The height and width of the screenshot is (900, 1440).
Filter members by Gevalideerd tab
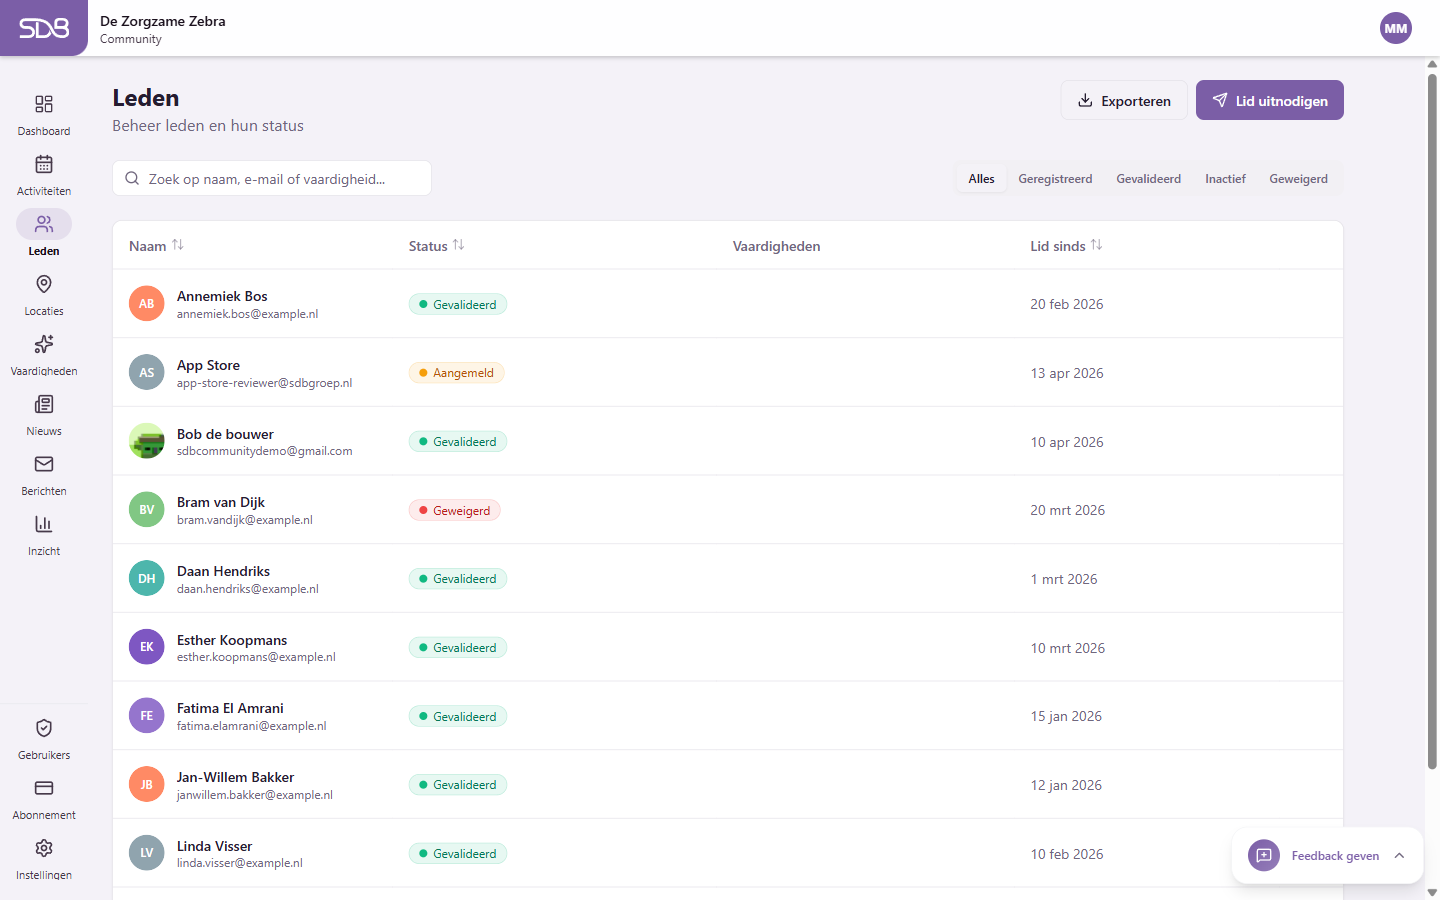[1148, 179]
